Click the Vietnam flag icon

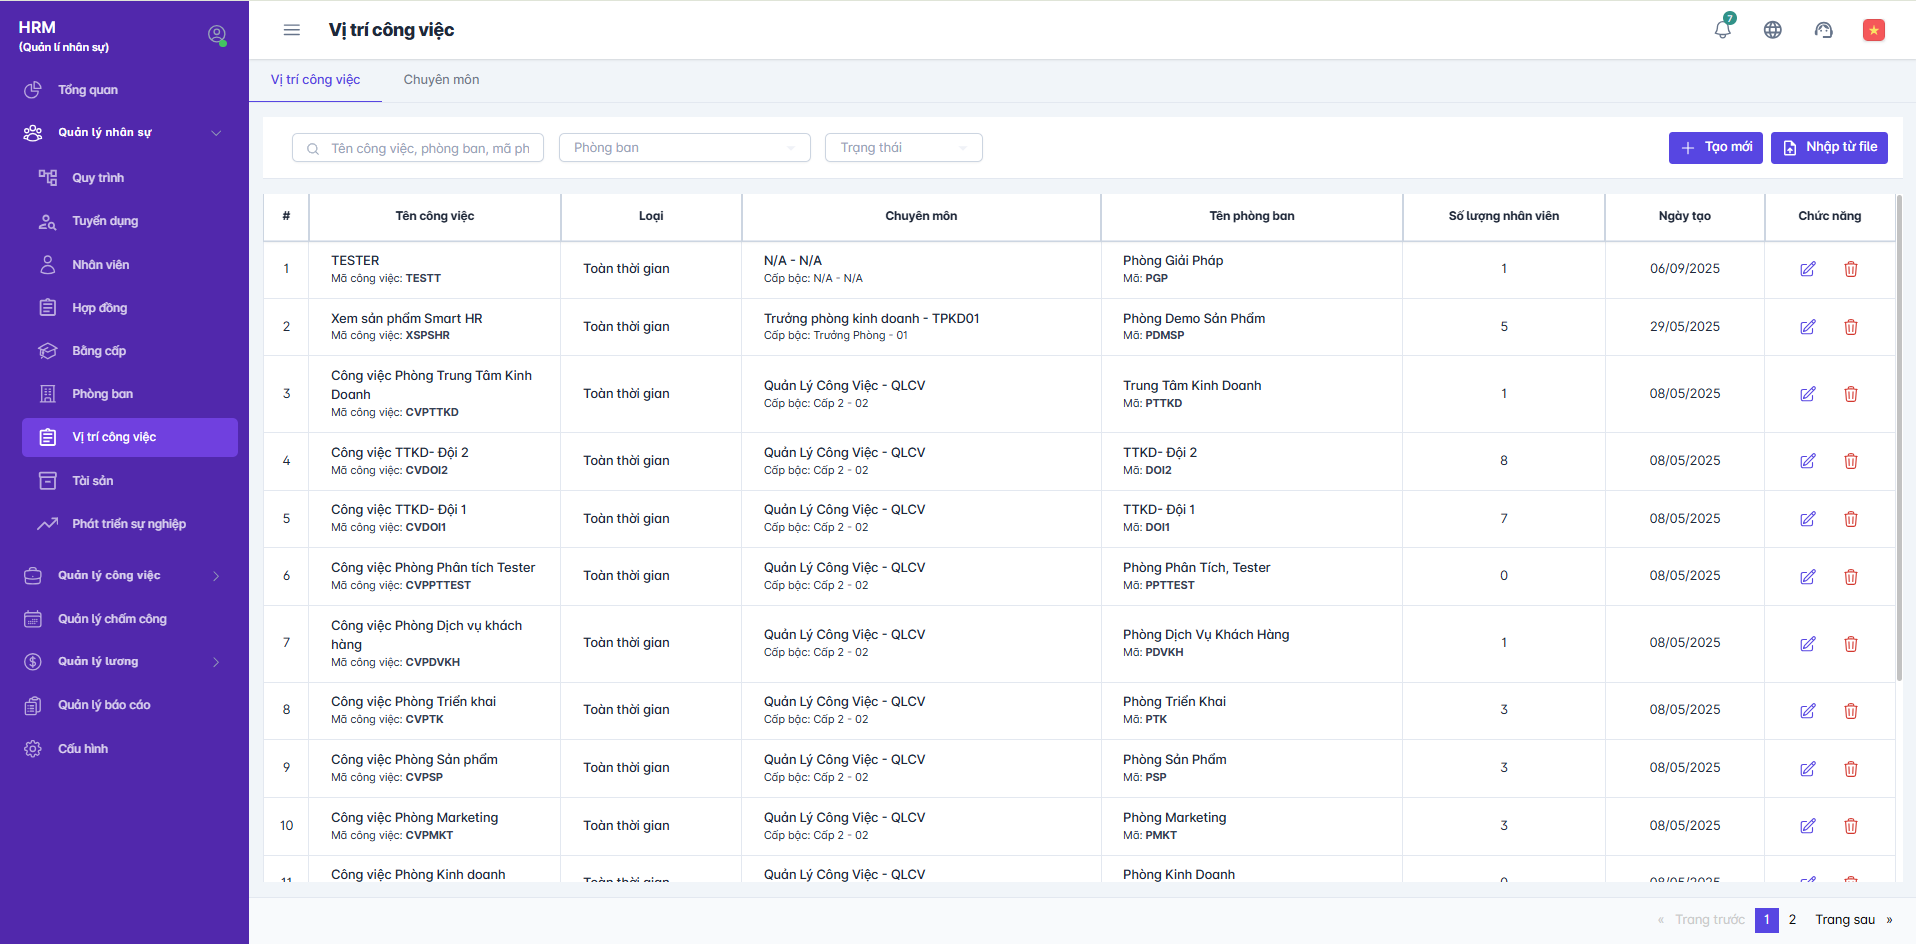1874,30
